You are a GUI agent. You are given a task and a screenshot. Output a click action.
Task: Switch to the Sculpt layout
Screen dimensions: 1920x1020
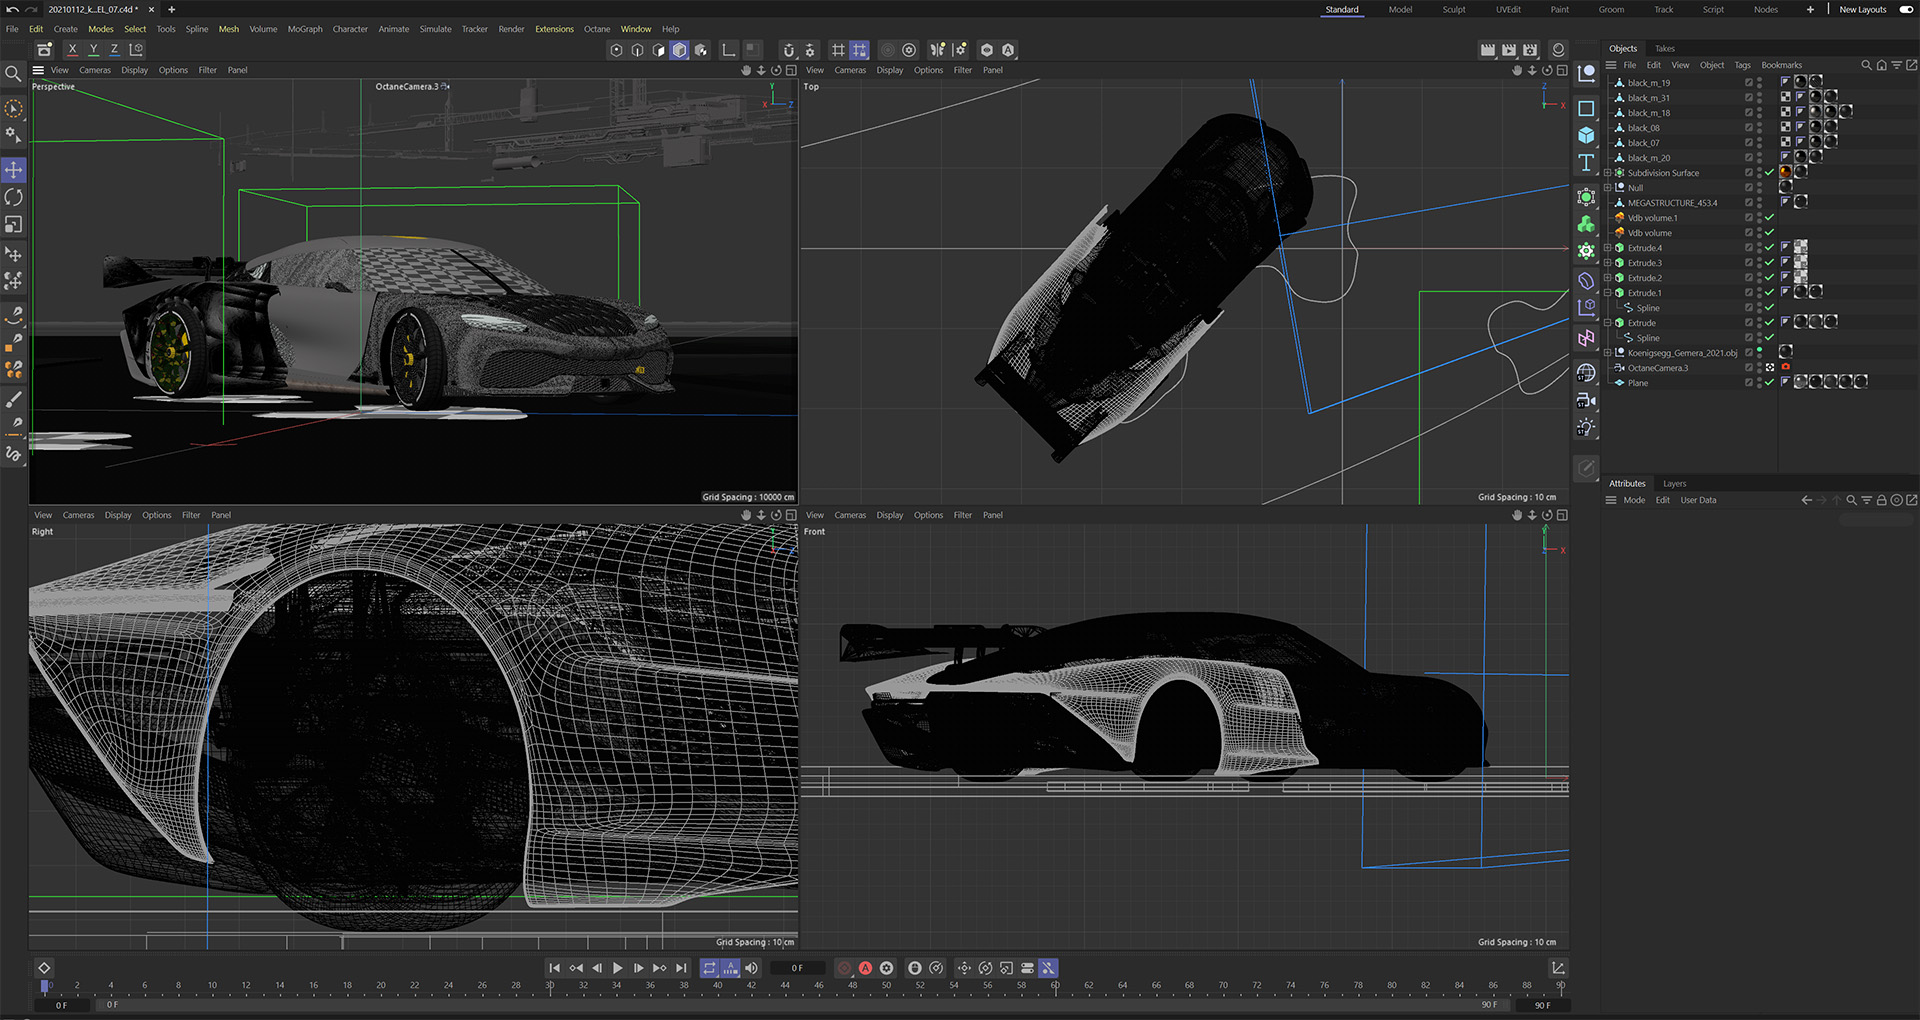pos(1453,10)
